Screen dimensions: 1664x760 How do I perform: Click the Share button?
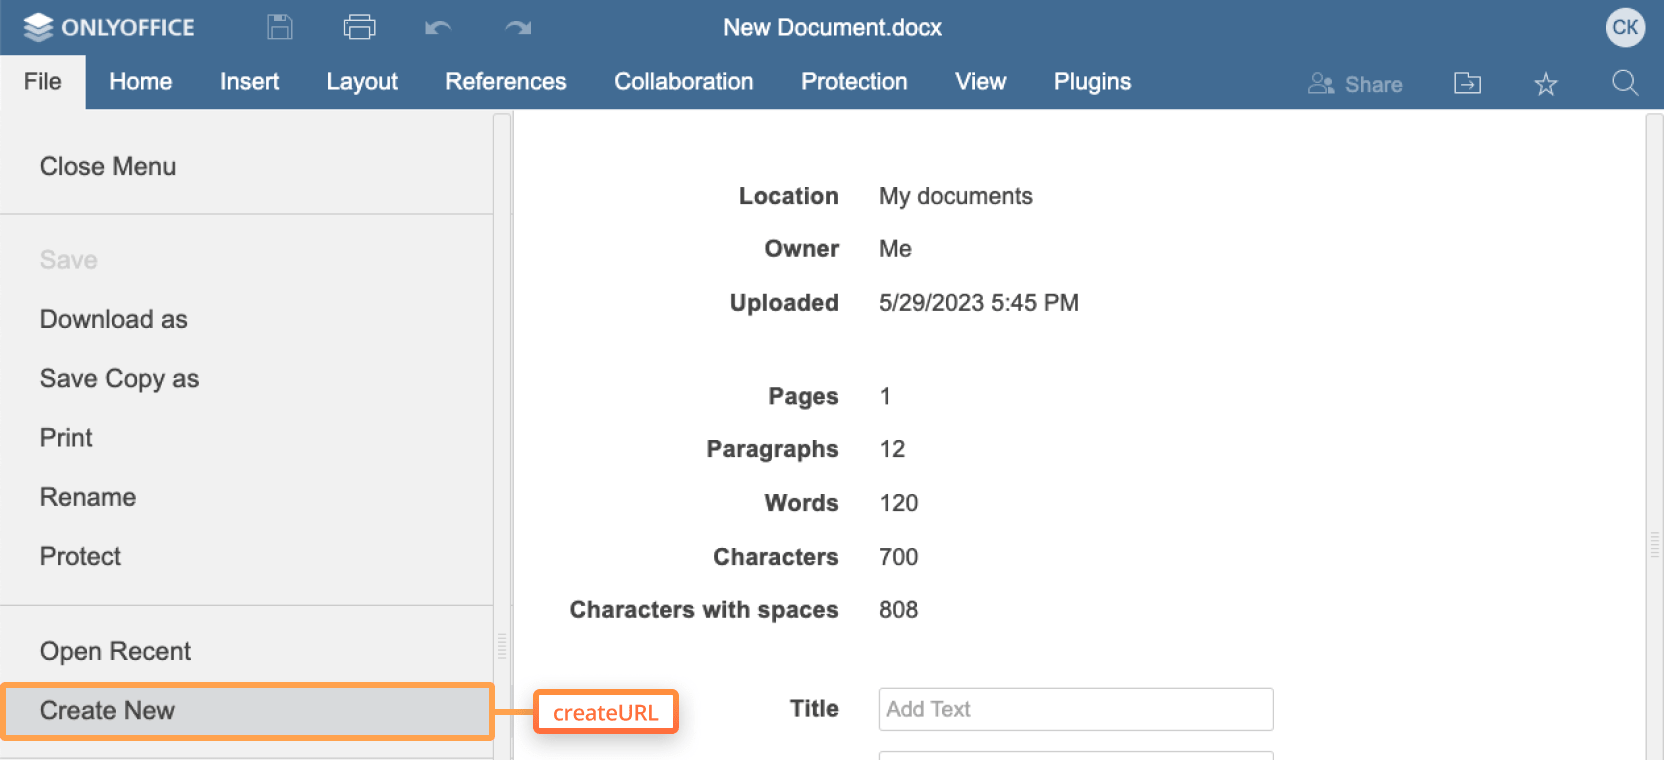(x=1355, y=84)
